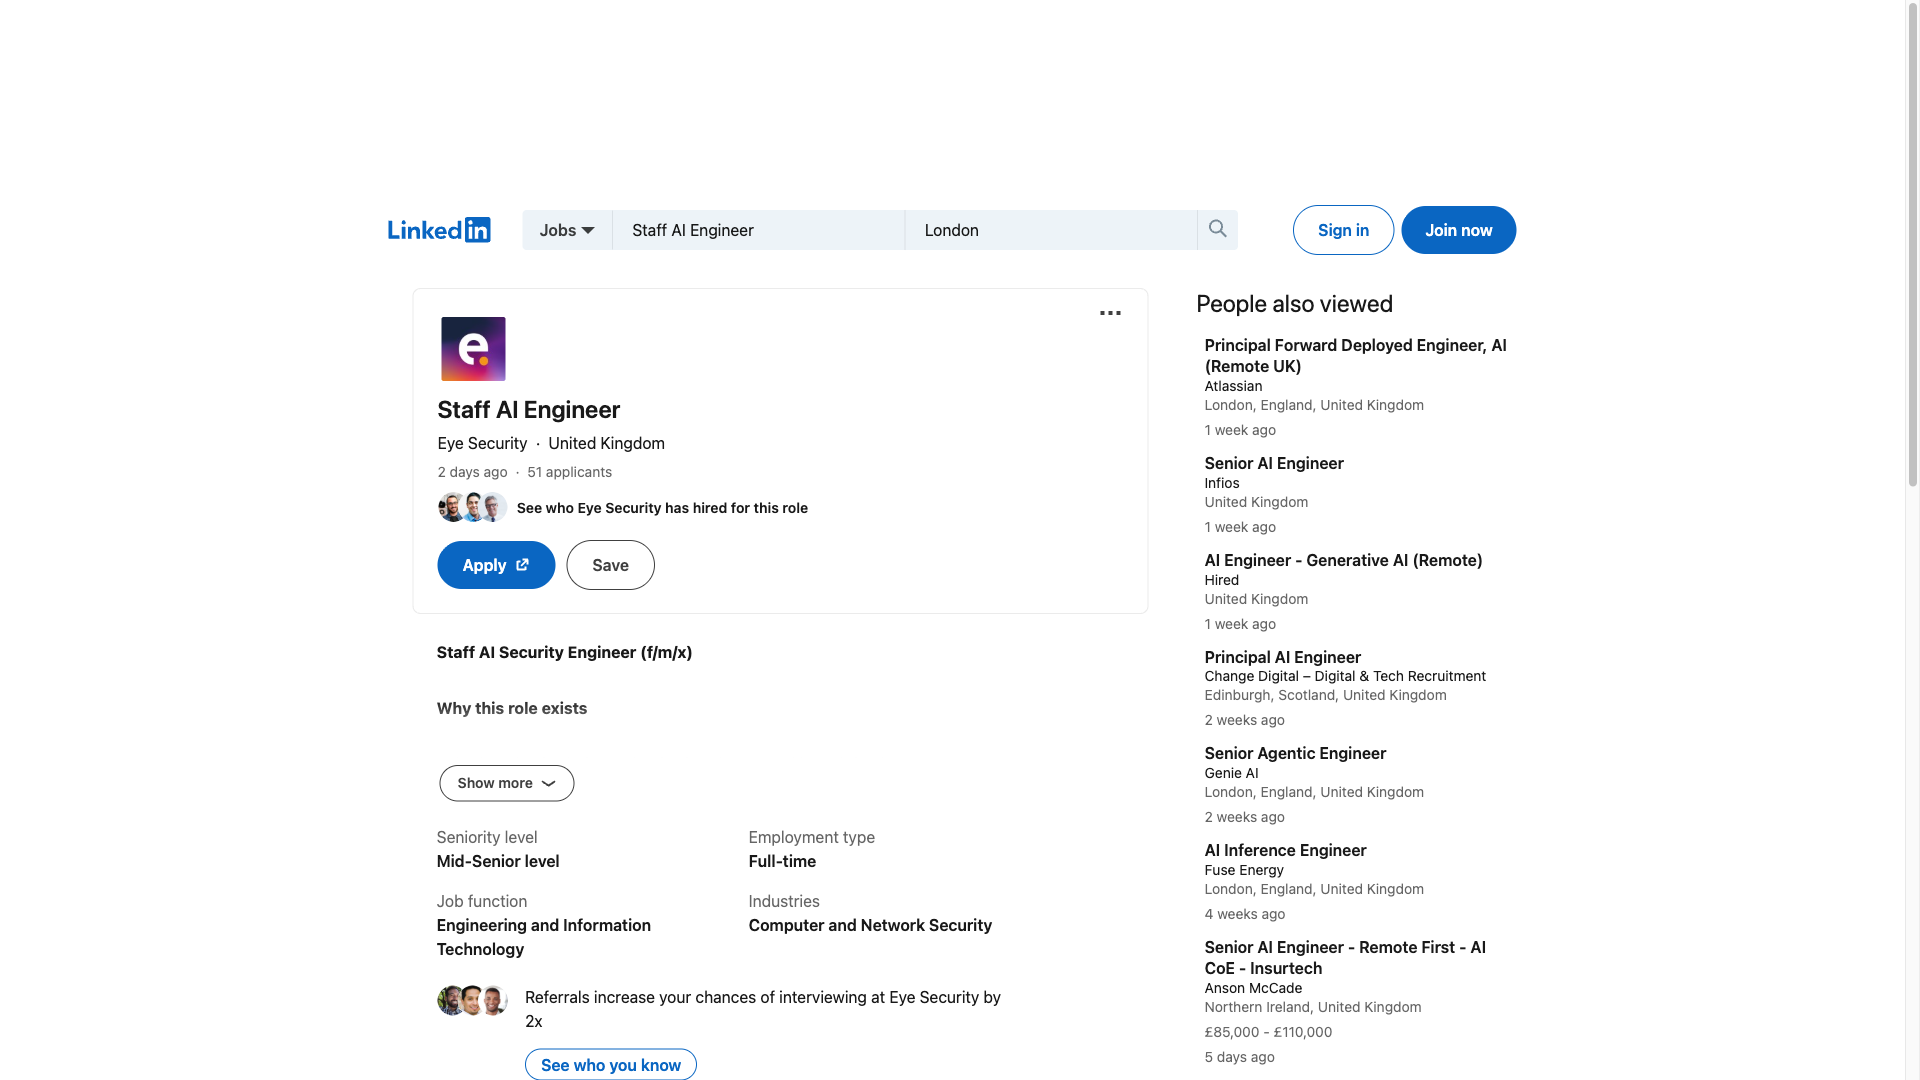Open Senior AI Engineer - Remote First job

coord(1345,957)
